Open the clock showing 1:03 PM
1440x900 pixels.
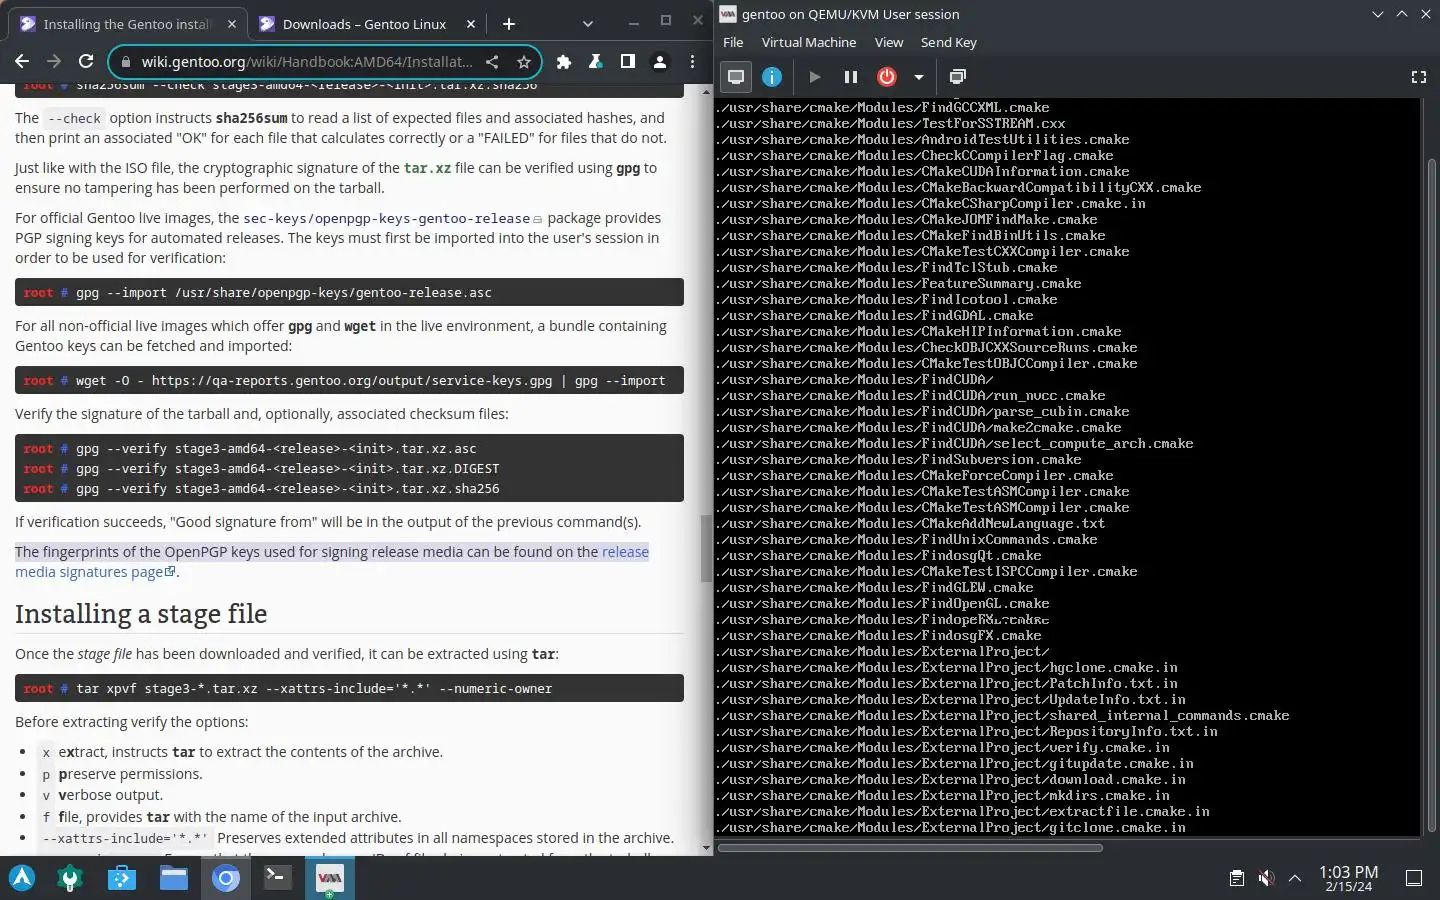click(1349, 878)
